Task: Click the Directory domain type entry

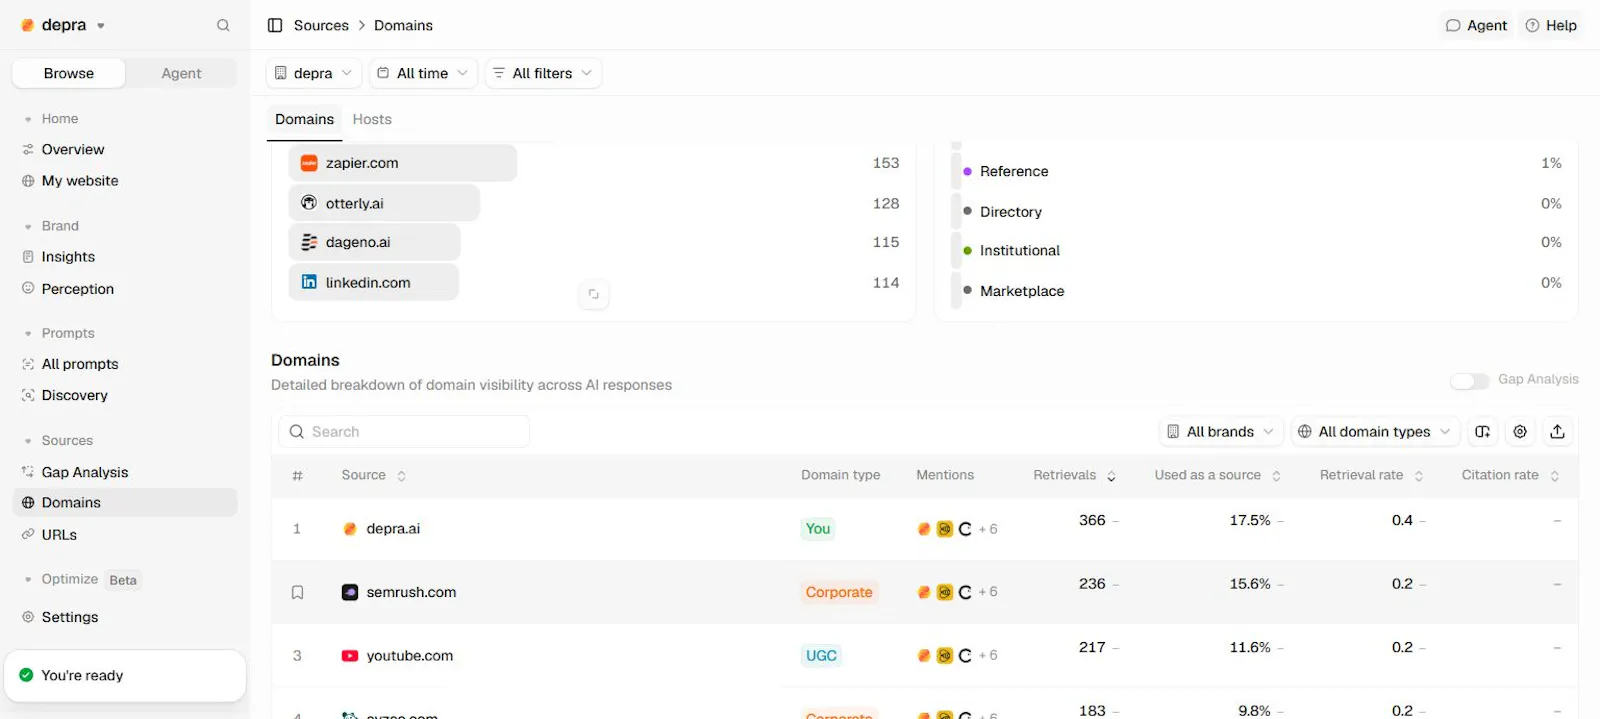Action: point(1011,212)
